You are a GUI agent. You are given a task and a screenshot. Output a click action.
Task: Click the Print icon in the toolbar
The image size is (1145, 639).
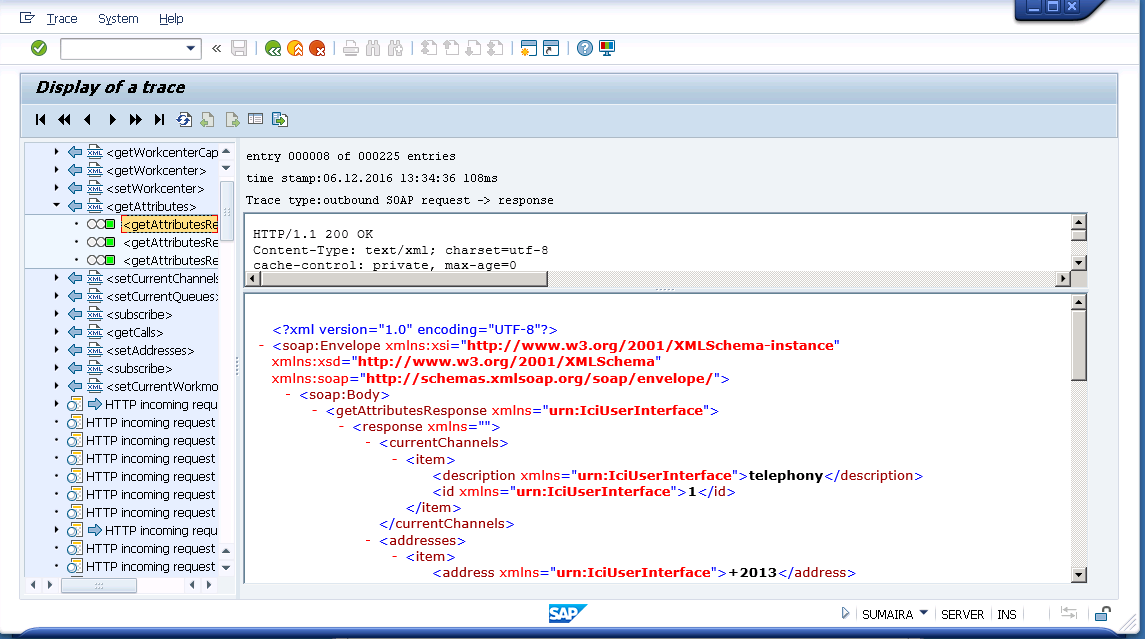[x=350, y=47]
